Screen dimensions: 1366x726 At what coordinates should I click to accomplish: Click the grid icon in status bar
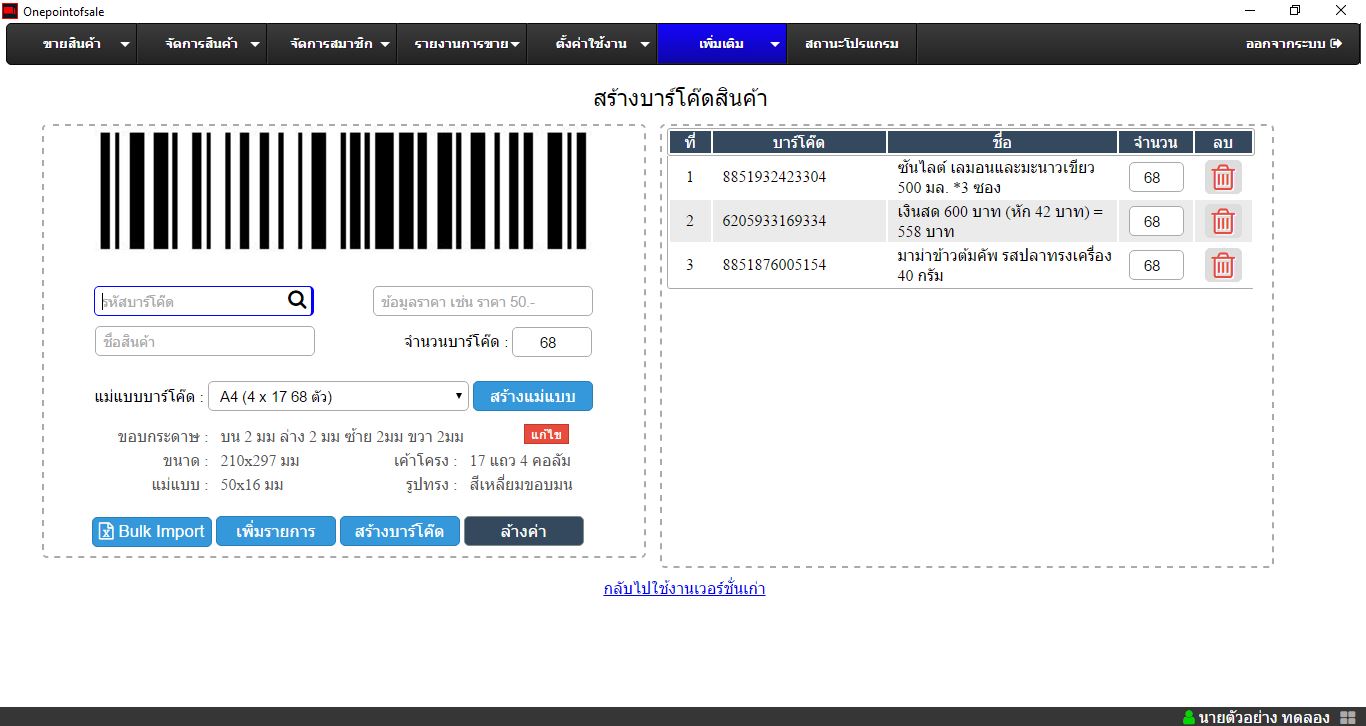coord(1347,717)
